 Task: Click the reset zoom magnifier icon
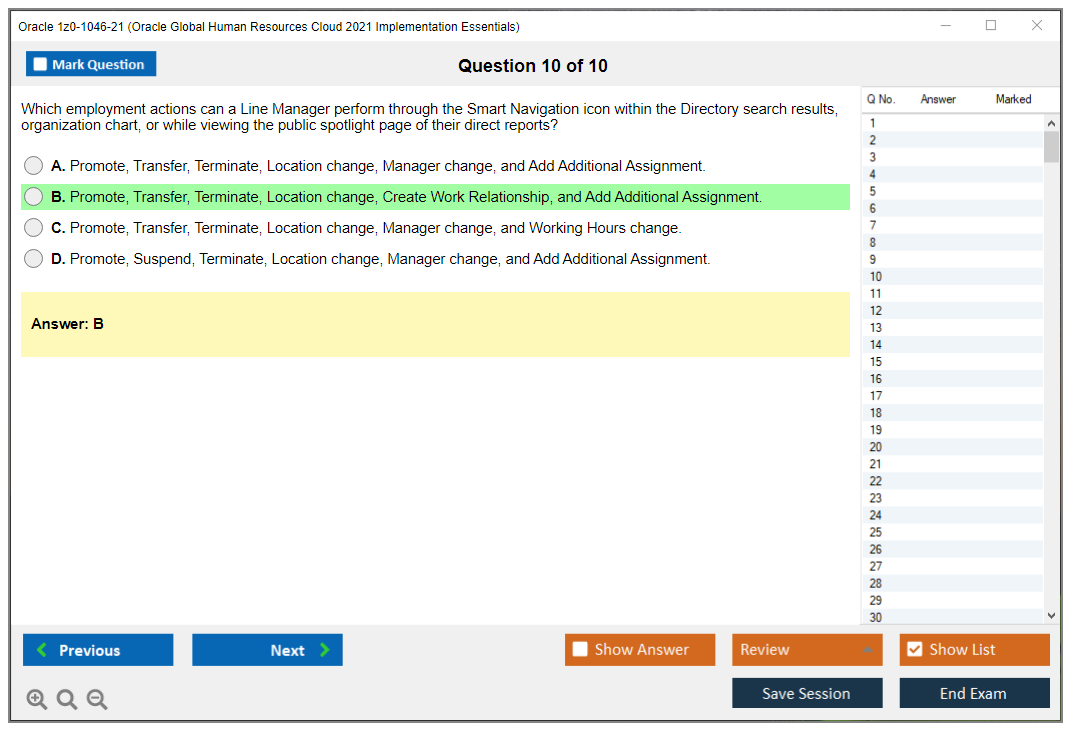pos(67,700)
